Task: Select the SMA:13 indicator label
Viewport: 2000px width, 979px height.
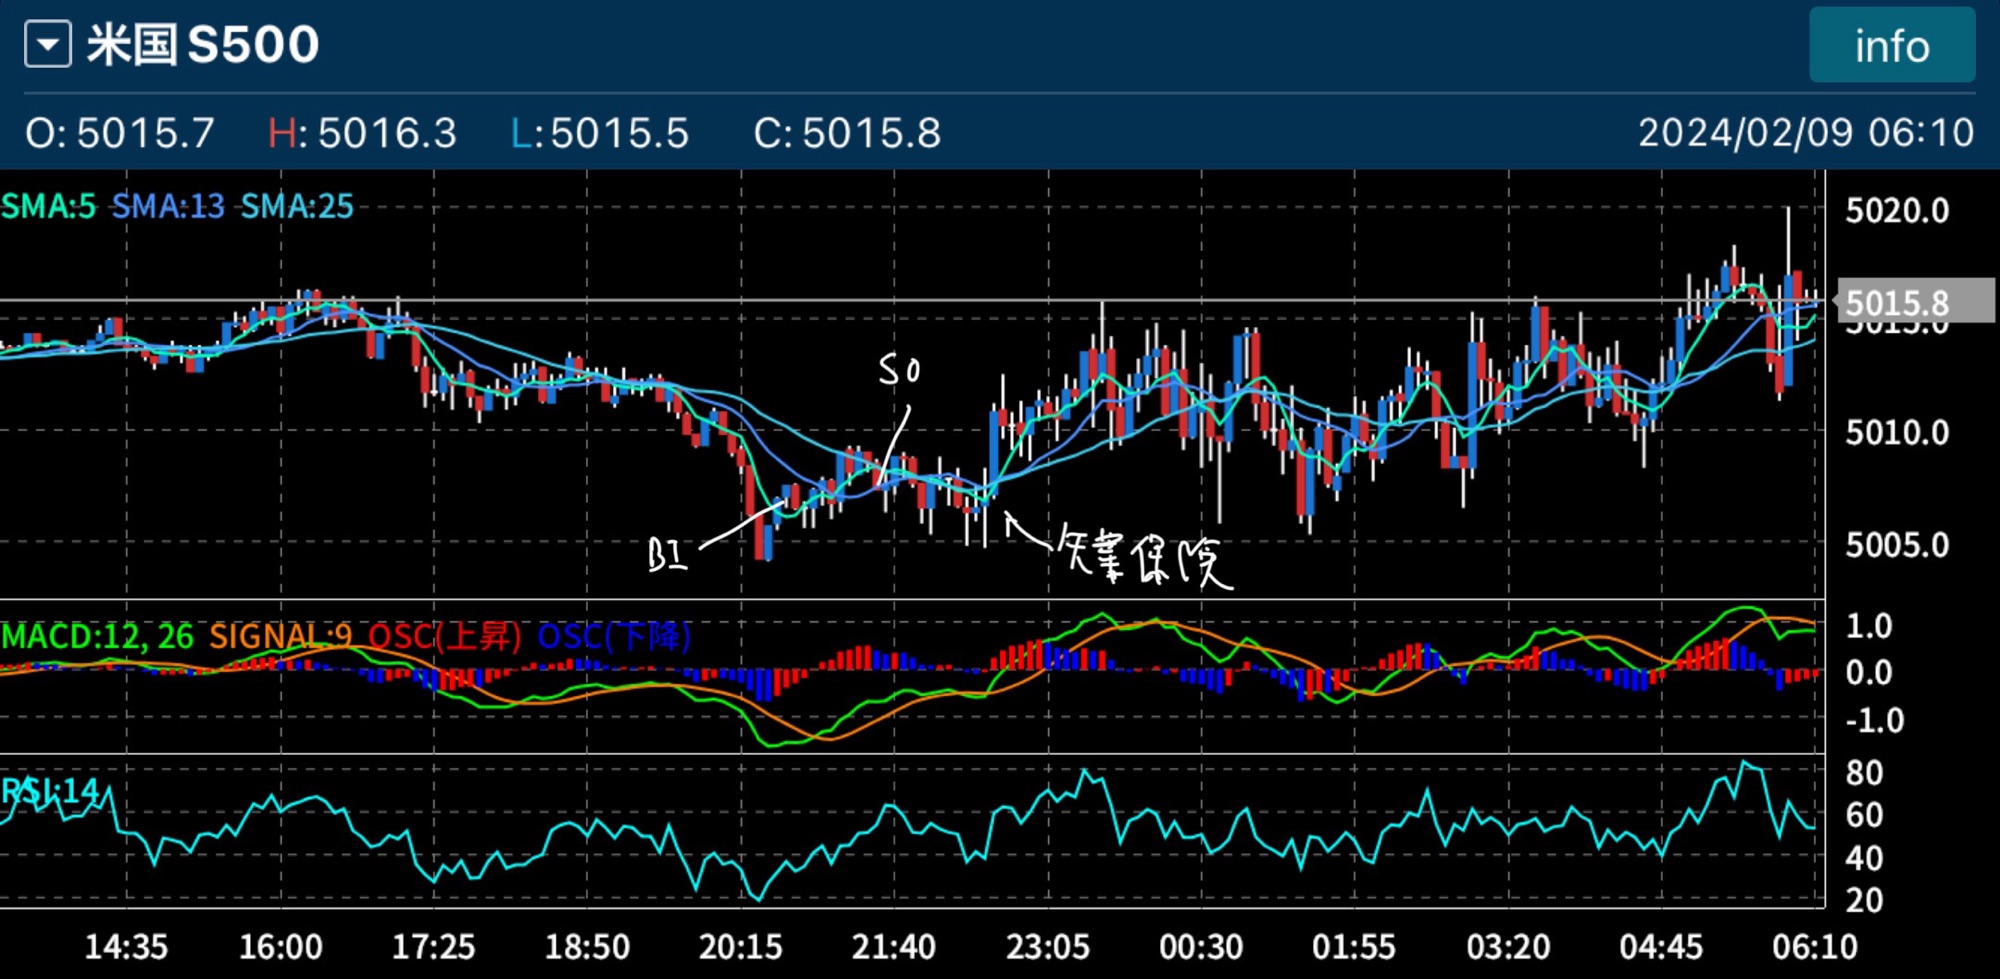Action: (168, 206)
